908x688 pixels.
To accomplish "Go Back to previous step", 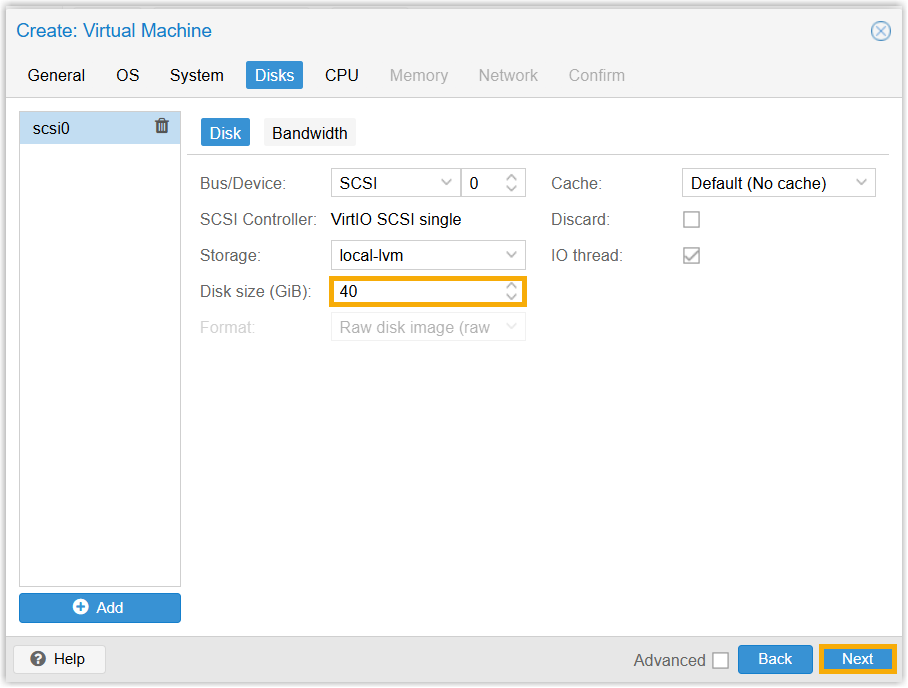I will 775,659.
